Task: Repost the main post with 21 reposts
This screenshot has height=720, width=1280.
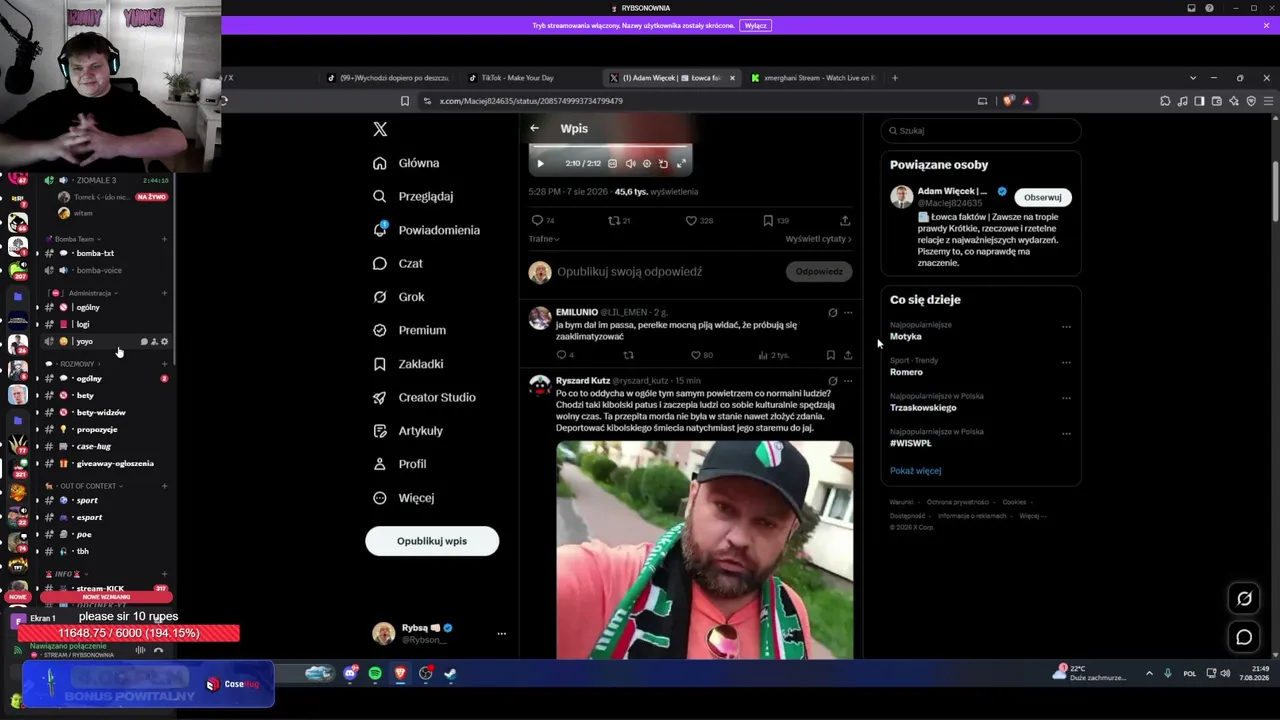Action: pyautogui.click(x=619, y=220)
